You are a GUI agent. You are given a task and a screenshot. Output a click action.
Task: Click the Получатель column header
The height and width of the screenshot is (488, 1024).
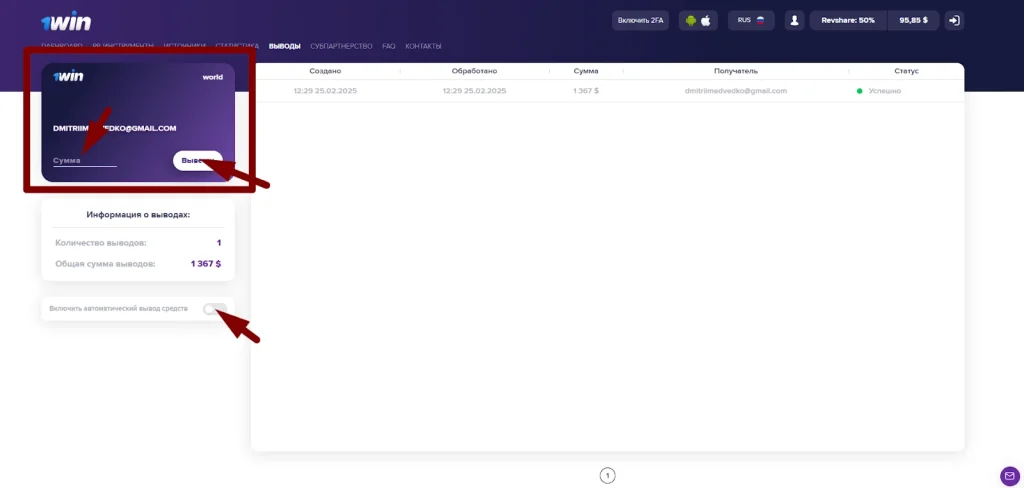(736, 71)
